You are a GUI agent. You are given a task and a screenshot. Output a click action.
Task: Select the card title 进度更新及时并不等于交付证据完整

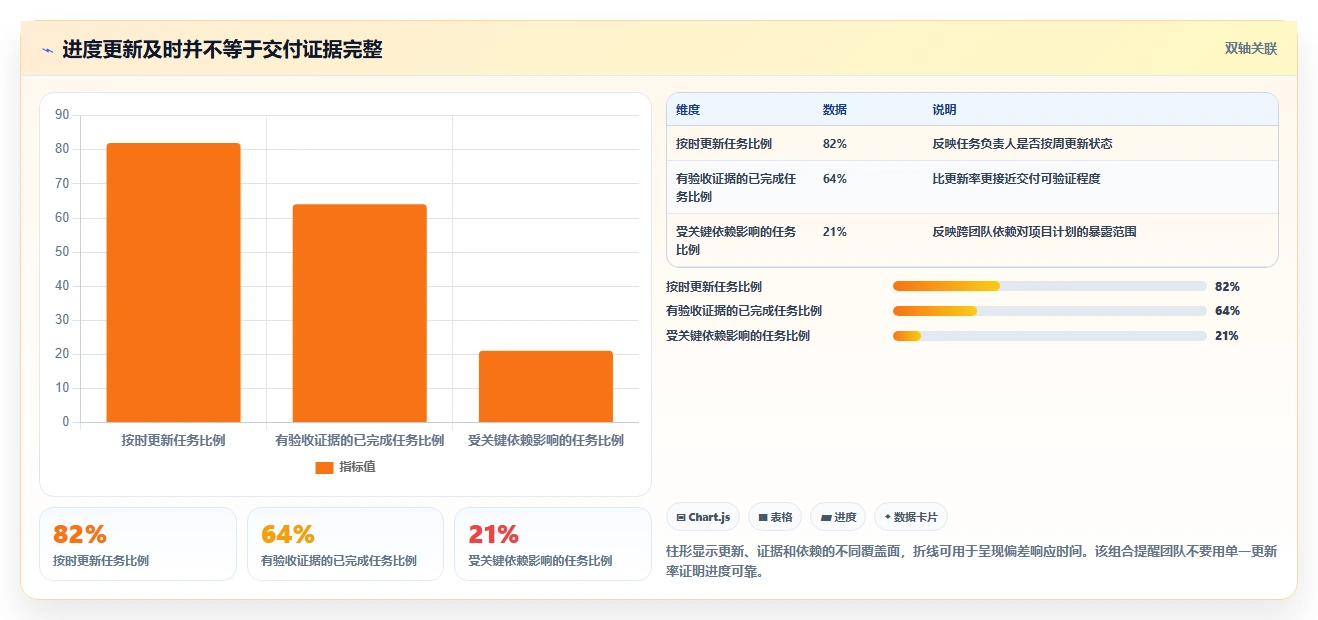(222, 49)
